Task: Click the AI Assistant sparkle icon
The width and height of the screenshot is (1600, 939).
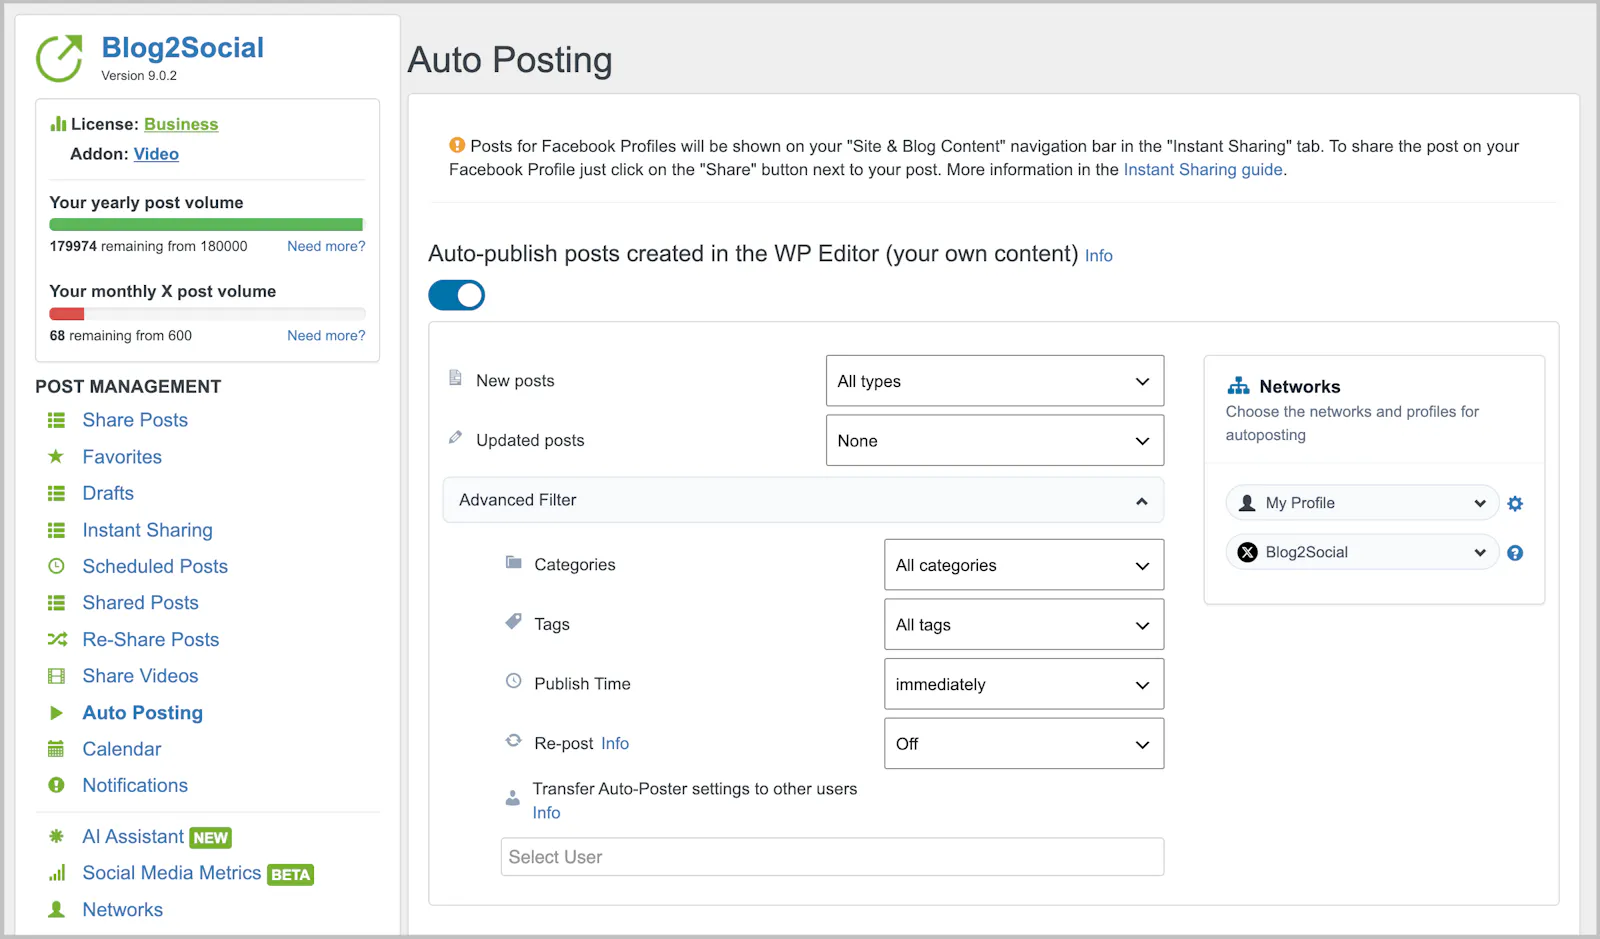Action: pyautogui.click(x=56, y=836)
